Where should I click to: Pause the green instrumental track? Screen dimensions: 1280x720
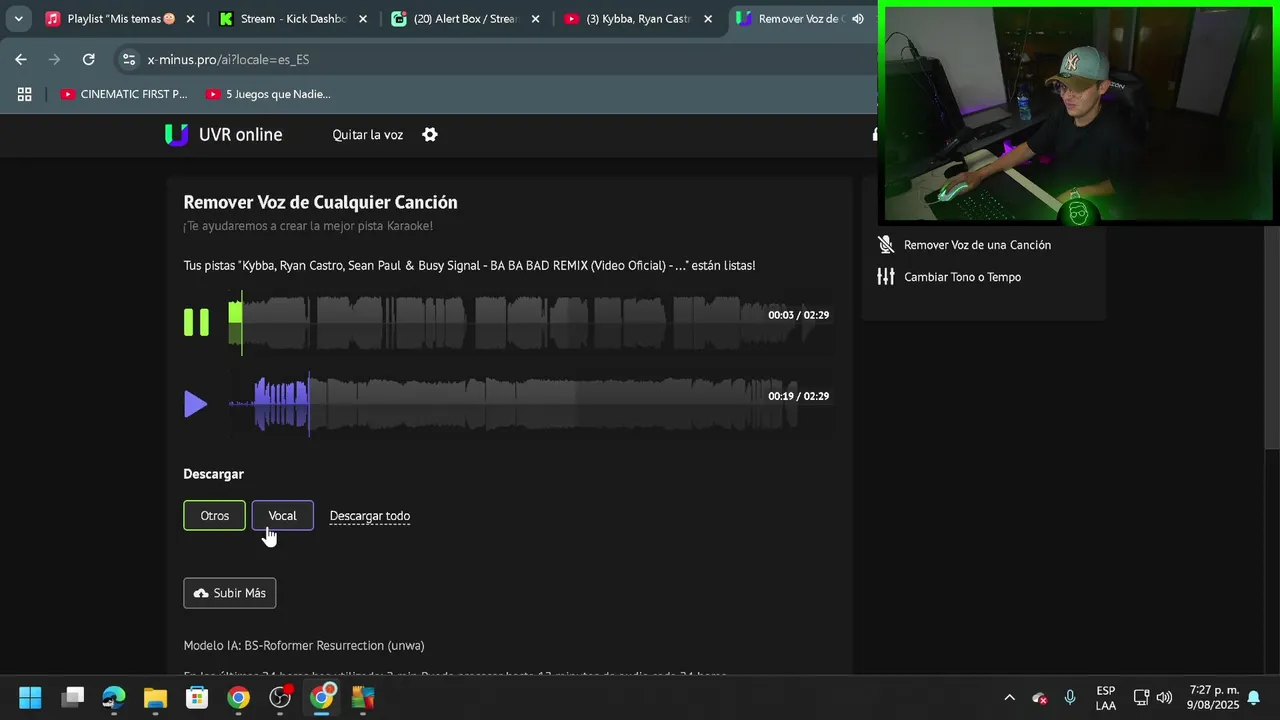196,322
